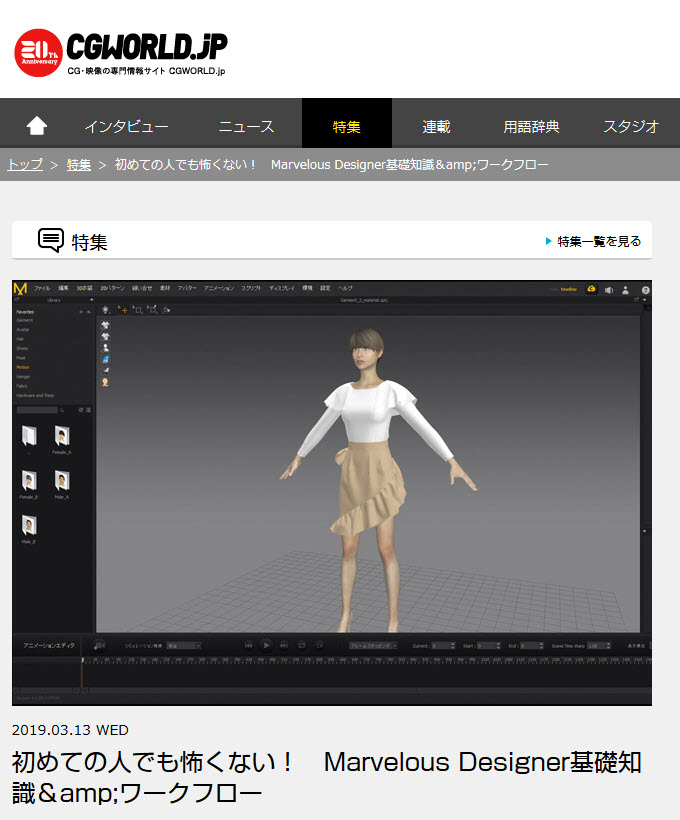Toggle the first white garment display icon

point(105,325)
